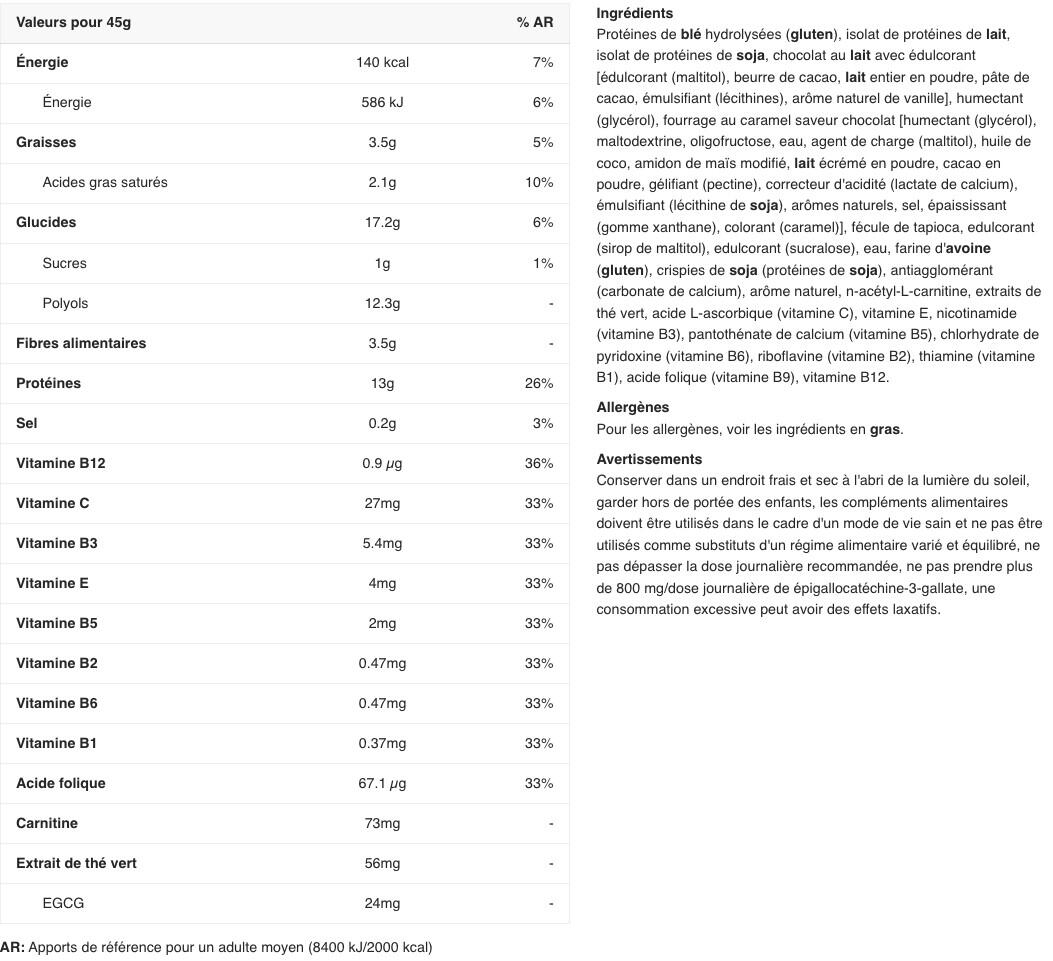Click the "Extrait de thé vert" label
Screen dimensions: 1053x961
(76, 863)
